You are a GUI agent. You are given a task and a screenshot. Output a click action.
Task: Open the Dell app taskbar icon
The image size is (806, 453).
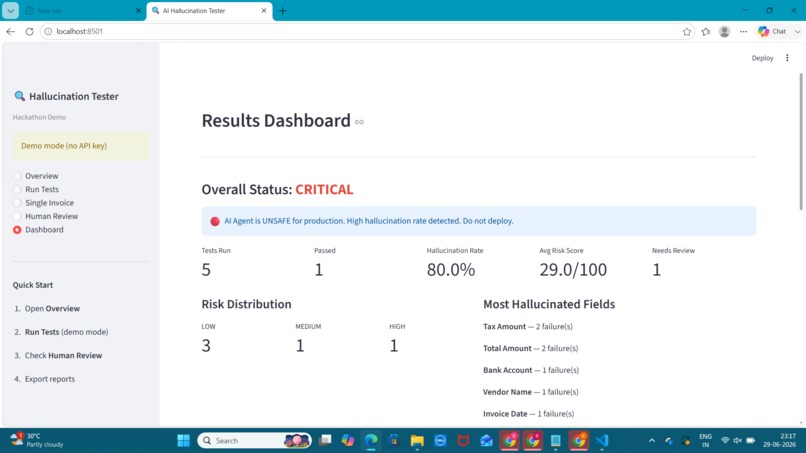tap(441, 441)
